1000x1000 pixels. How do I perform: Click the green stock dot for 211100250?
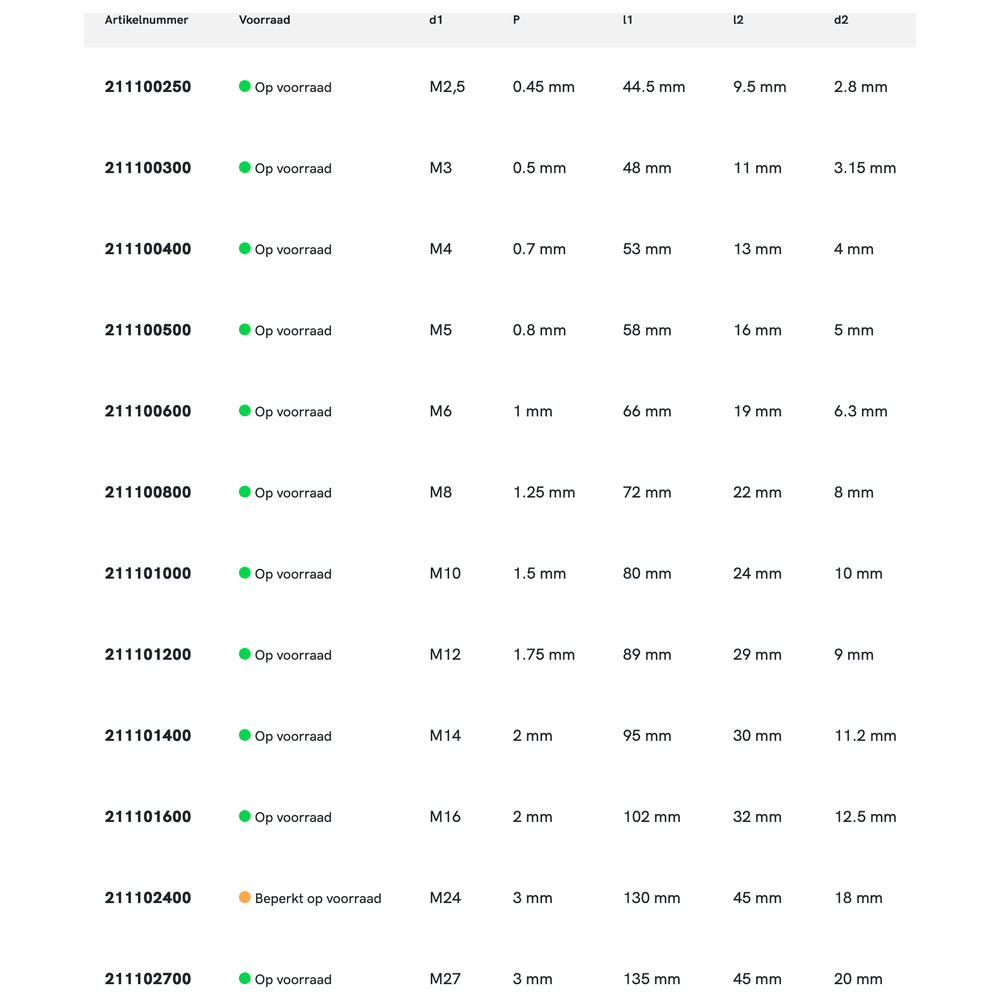[x=244, y=86]
